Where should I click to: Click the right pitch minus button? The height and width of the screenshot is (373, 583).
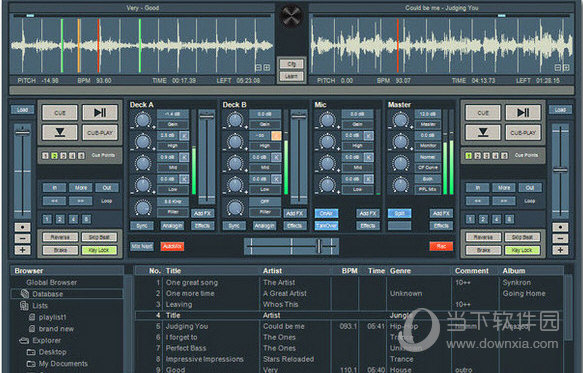click(560, 238)
